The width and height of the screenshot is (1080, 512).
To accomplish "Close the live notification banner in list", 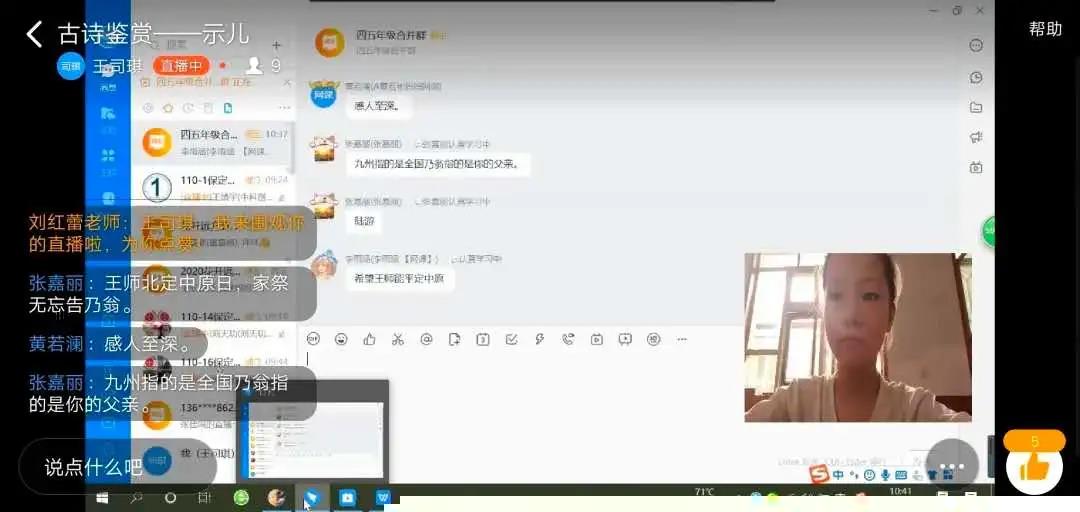I will (287, 82).
